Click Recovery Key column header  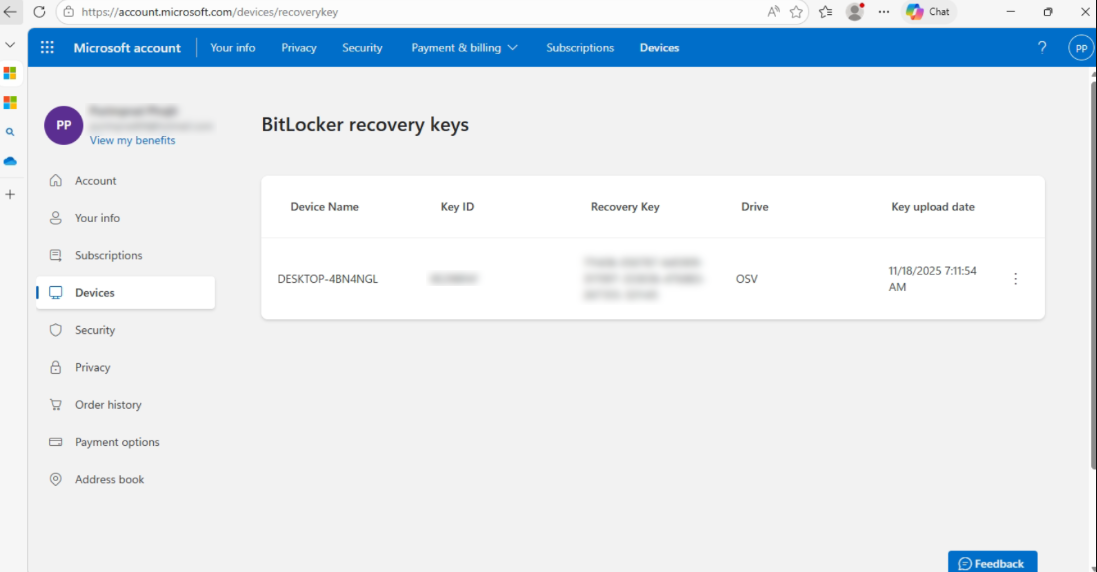click(x=625, y=207)
